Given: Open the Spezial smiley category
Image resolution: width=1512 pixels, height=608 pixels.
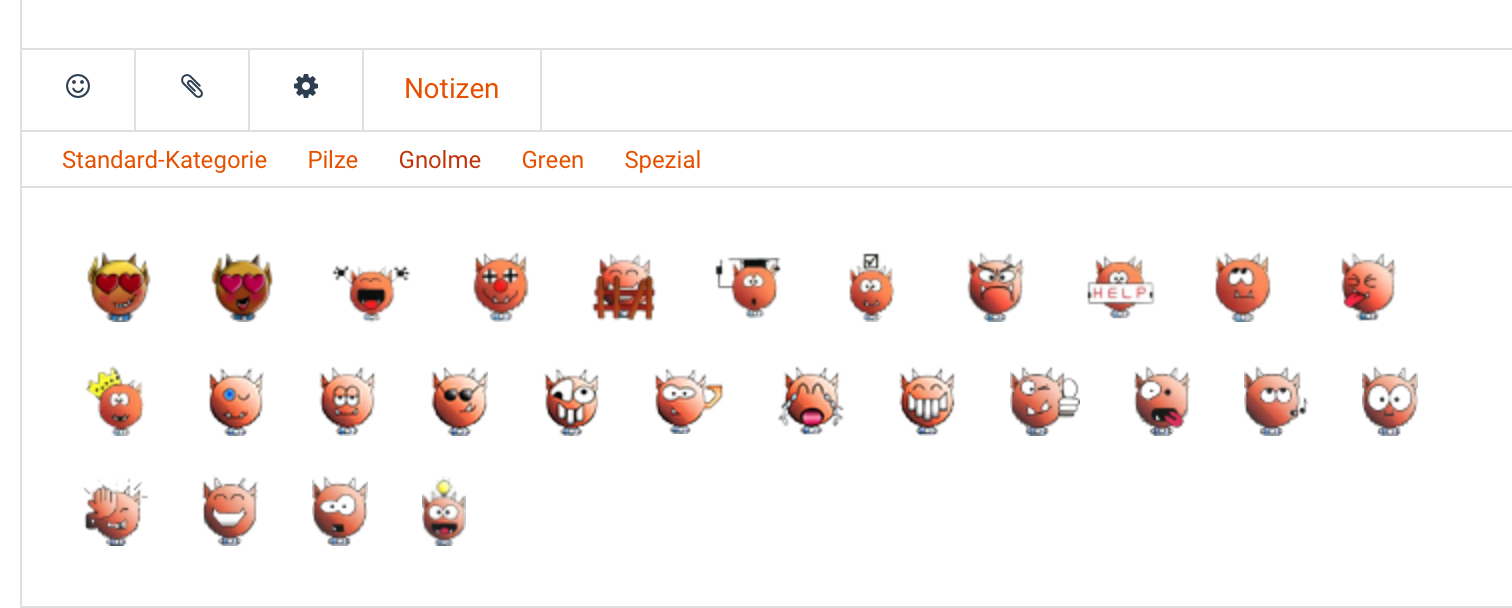Looking at the screenshot, I should click(663, 160).
